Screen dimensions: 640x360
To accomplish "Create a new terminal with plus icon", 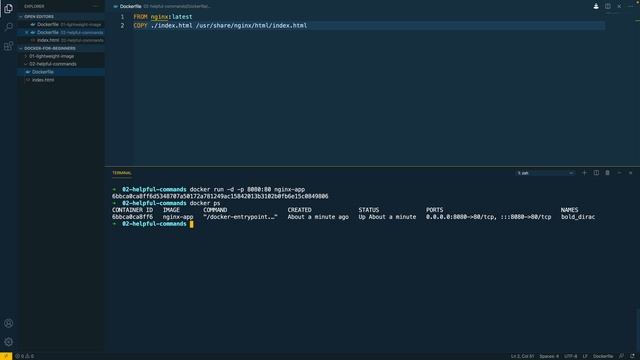I will (x=584, y=173).
